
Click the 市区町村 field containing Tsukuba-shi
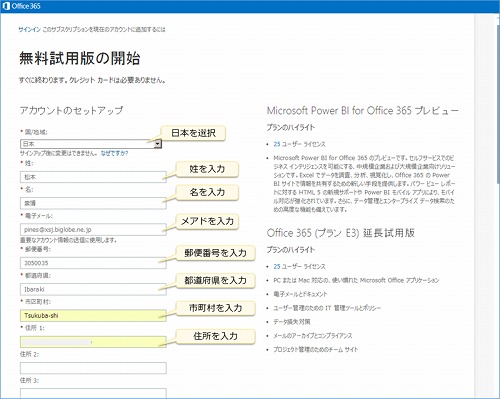93,315
